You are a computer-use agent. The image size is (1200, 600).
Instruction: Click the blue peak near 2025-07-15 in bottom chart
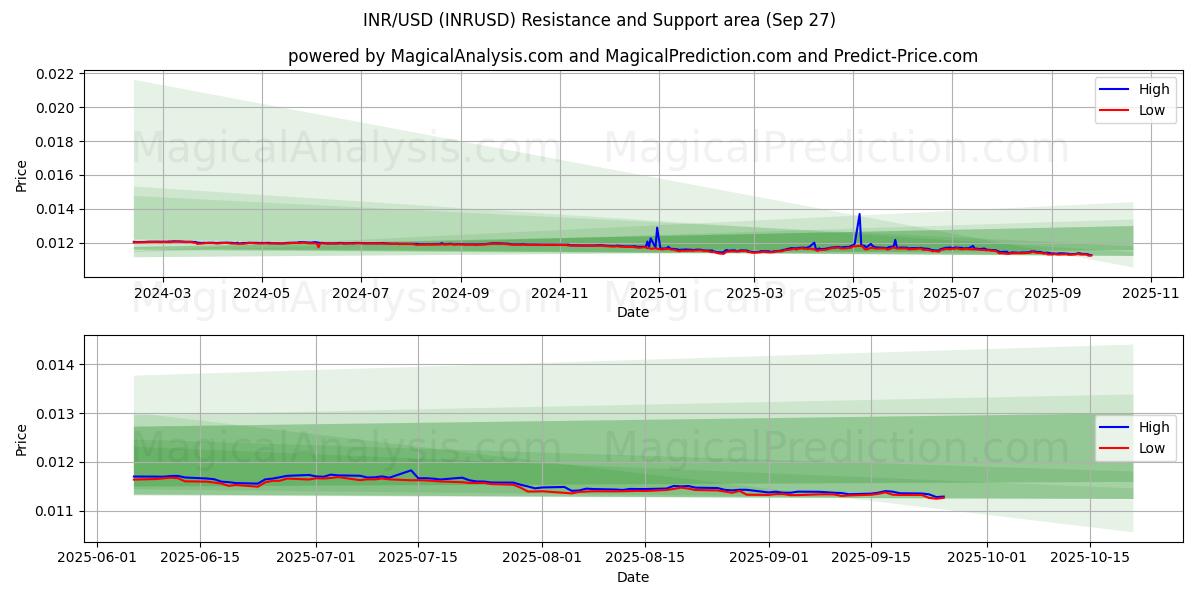pos(411,470)
